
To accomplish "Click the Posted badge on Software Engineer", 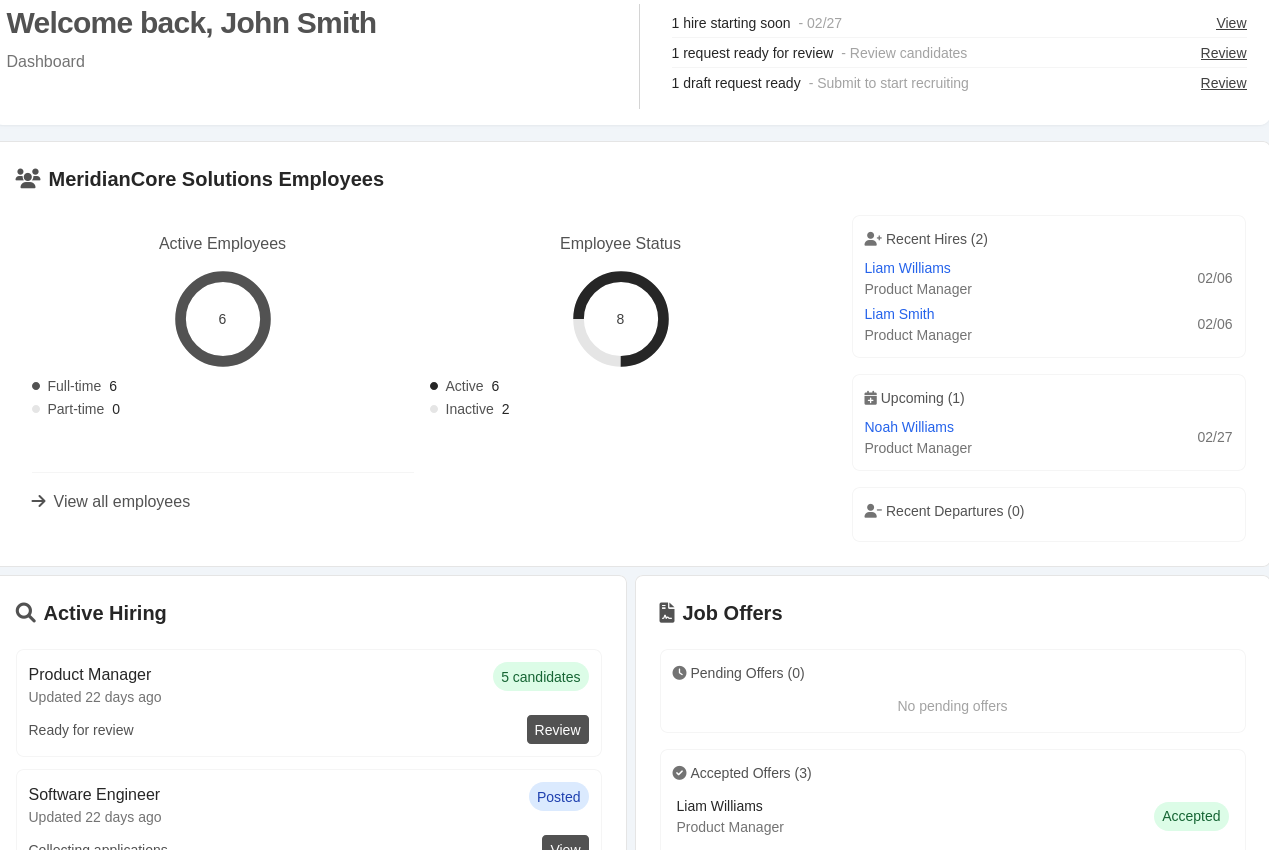I will click(558, 797).
